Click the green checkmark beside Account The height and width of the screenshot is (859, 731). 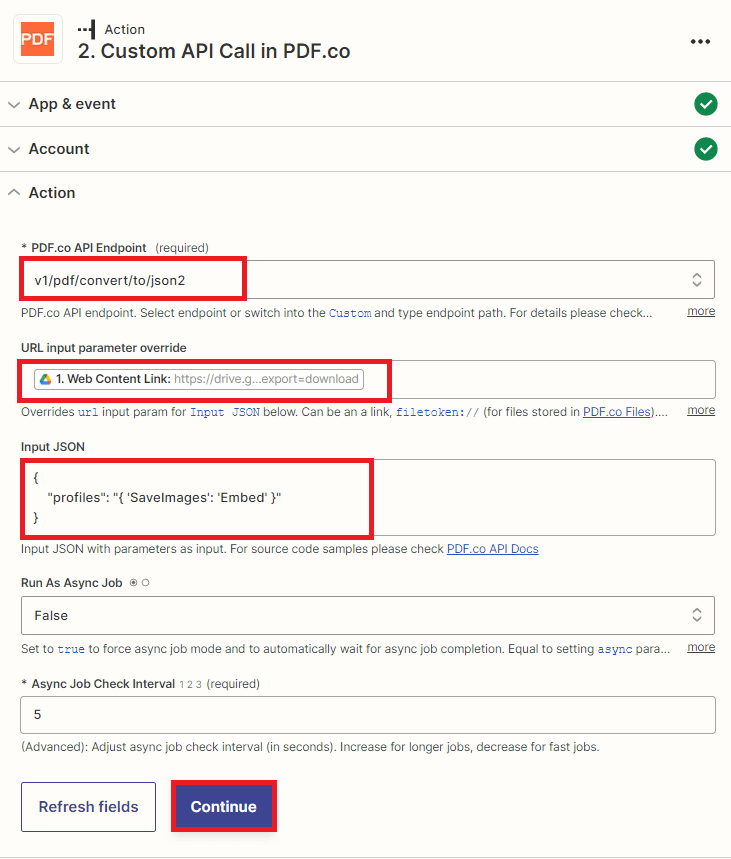(x=706, y=149)
